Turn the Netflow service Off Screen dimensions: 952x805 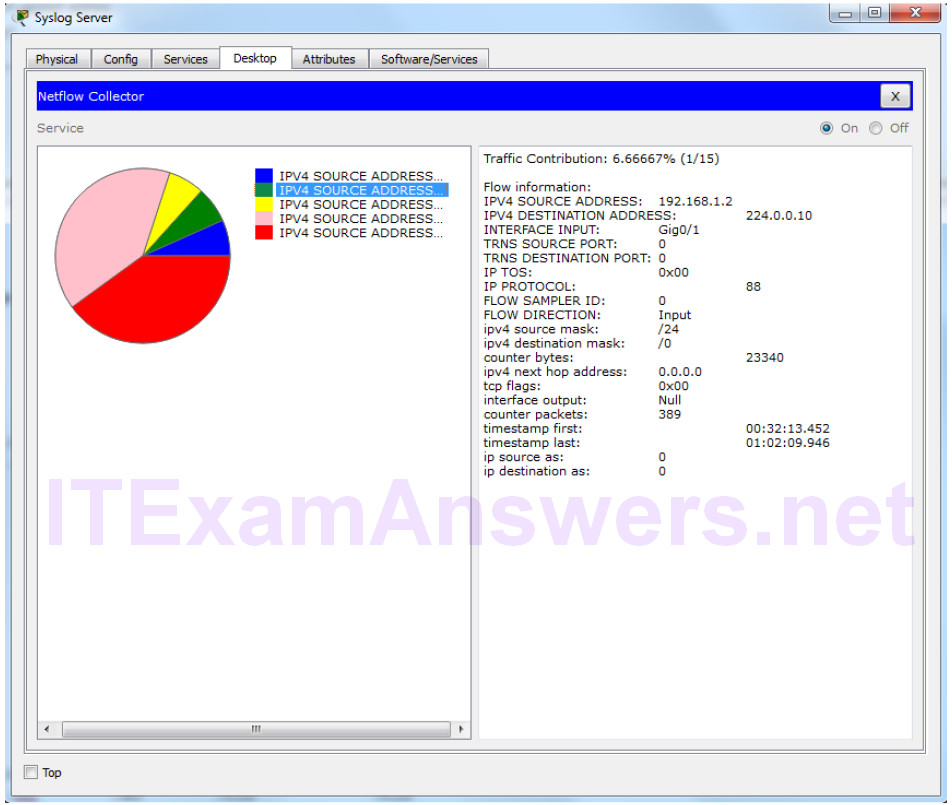pyautogui.click(x=875, y=128)
